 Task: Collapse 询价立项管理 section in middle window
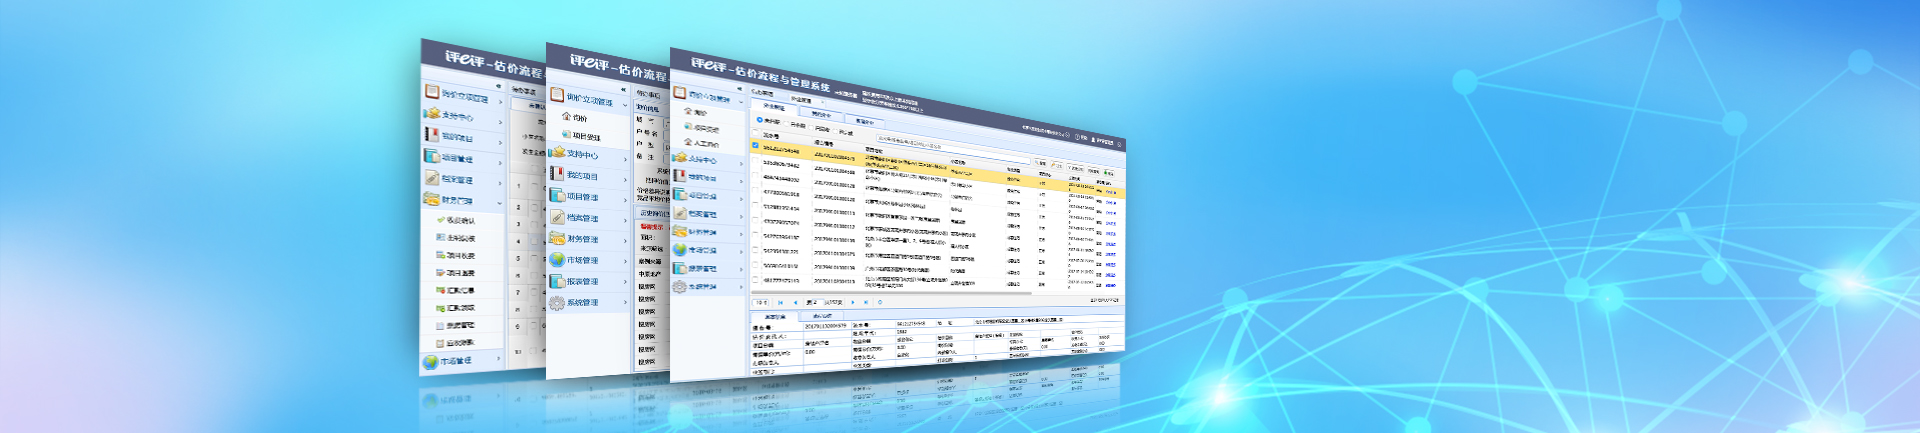pyautogui.click(x=626, y=105)
